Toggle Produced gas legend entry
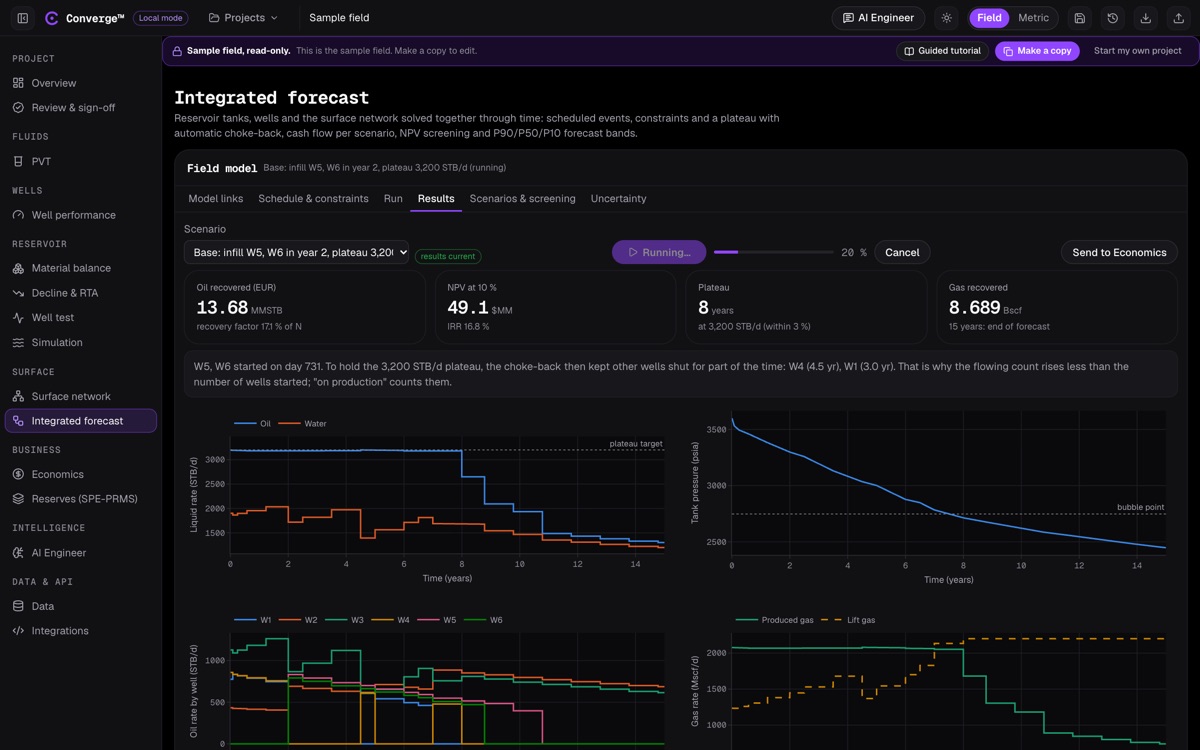Screen dimensions: 1200x750 (775, 620)
